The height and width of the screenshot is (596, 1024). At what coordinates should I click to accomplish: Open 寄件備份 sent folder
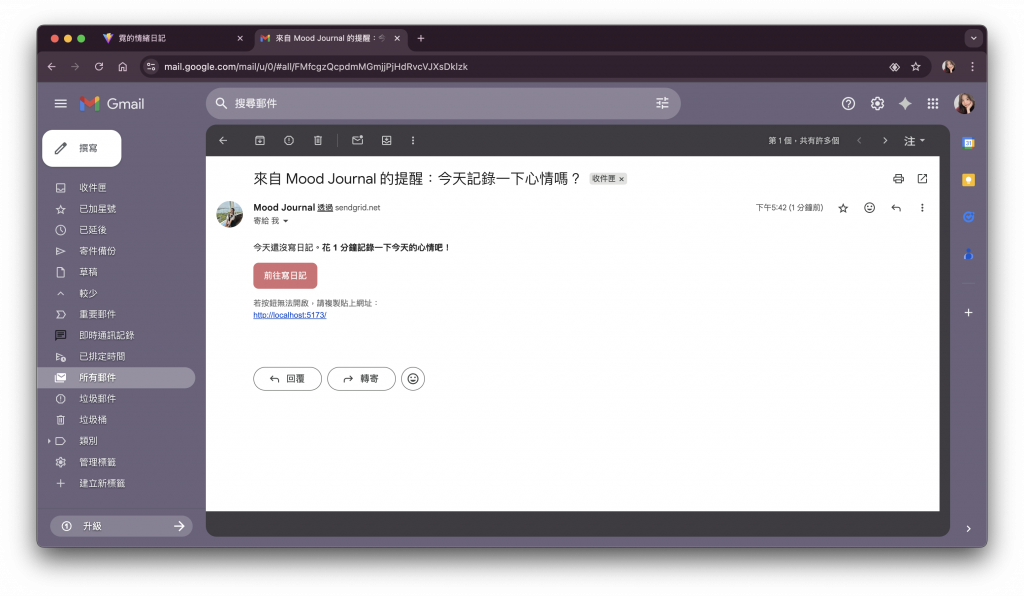point(97,251)
